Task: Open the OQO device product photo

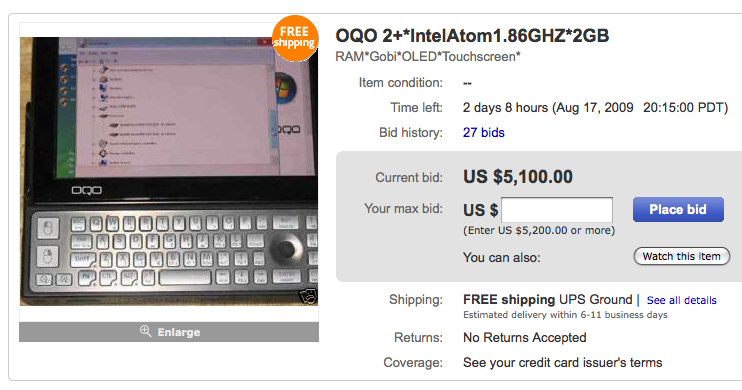Action: click(x=169, y=171)
